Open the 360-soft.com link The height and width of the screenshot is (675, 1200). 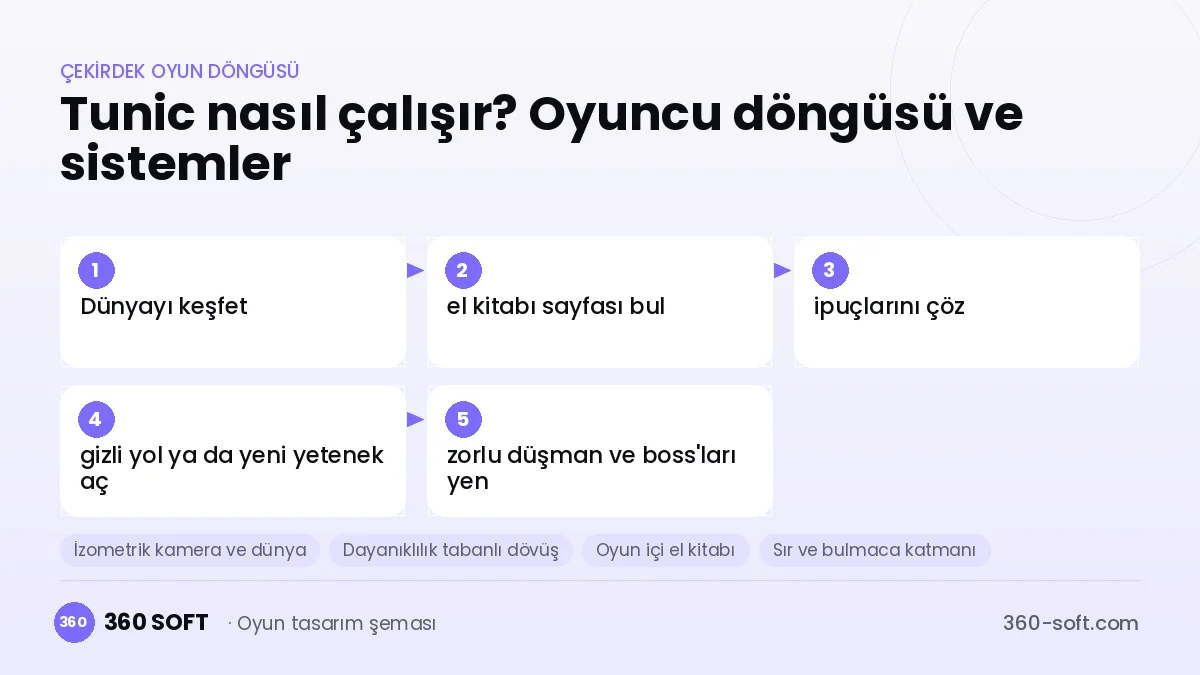point(1071,623)
